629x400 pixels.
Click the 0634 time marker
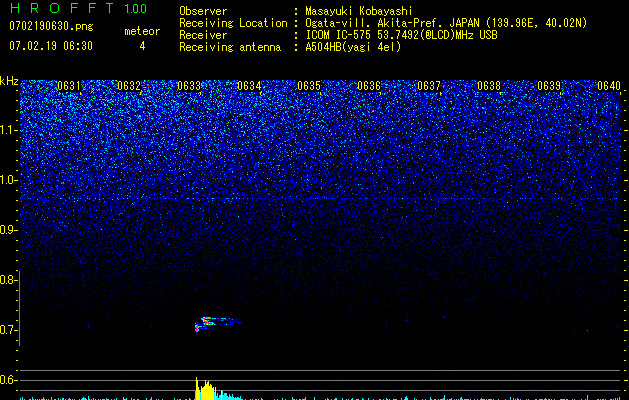[249, 86]
